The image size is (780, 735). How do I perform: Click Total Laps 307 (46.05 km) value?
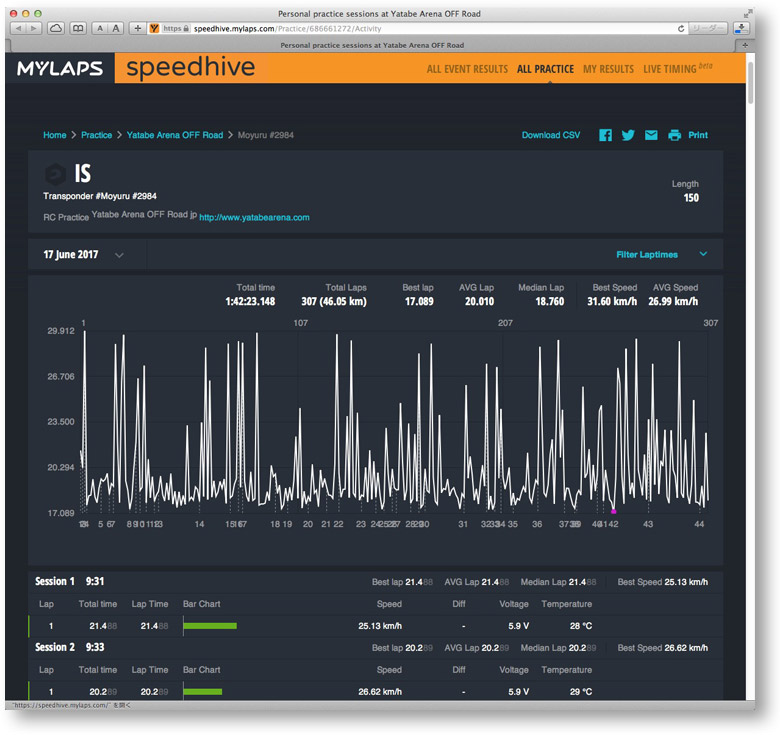click(334, 302)
